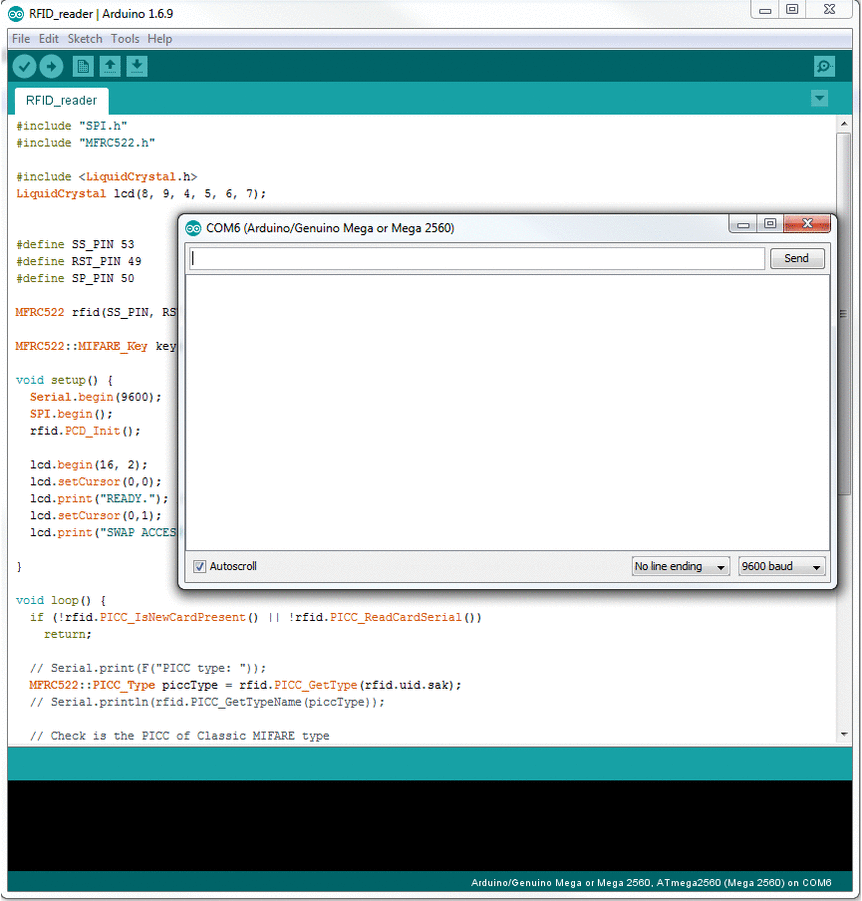The width and height of the screenshot is (862, 901).
Task: Click the 'MFRC522::PICC_Type piccType' line
Action: tap(245, 686)
